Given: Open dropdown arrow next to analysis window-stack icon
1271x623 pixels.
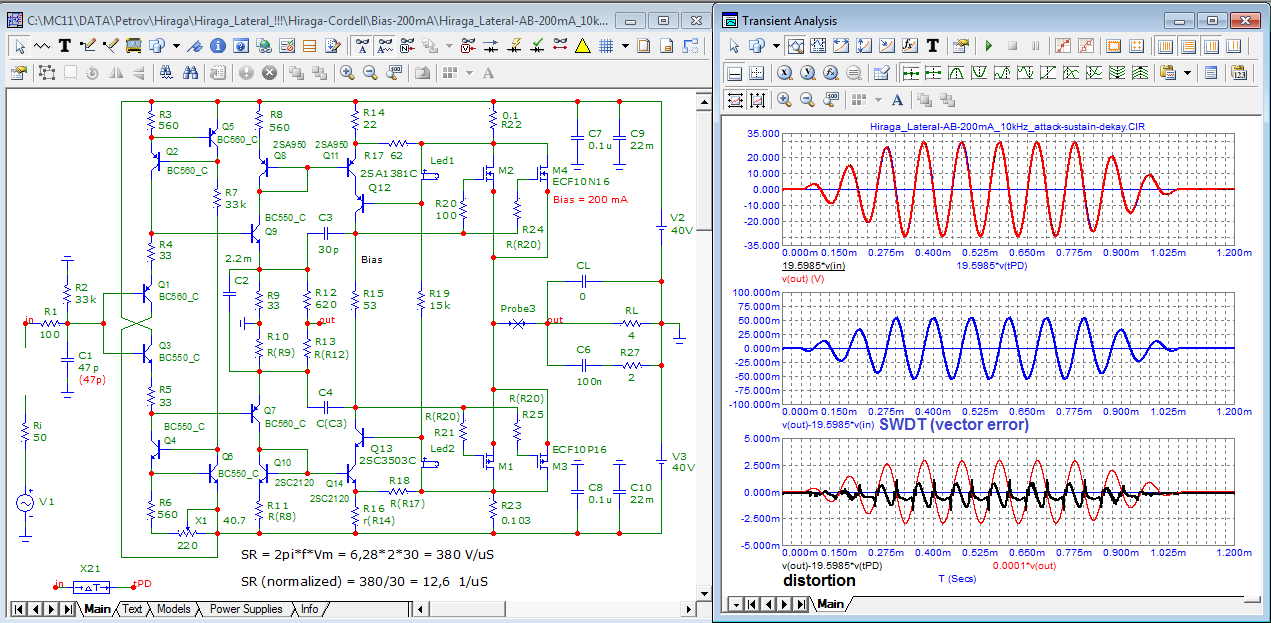Looking at the screenshot, I should (x=778, y=45).
